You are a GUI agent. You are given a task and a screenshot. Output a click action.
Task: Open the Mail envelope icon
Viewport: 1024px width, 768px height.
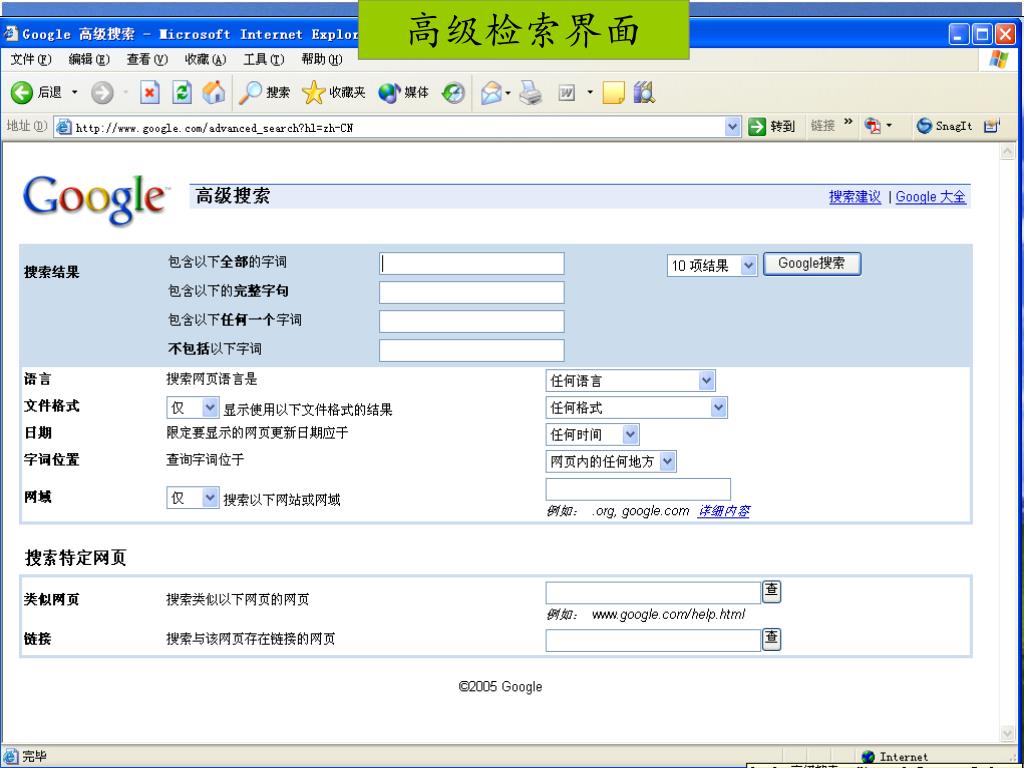pyautogui.click(x=491, y=93)
